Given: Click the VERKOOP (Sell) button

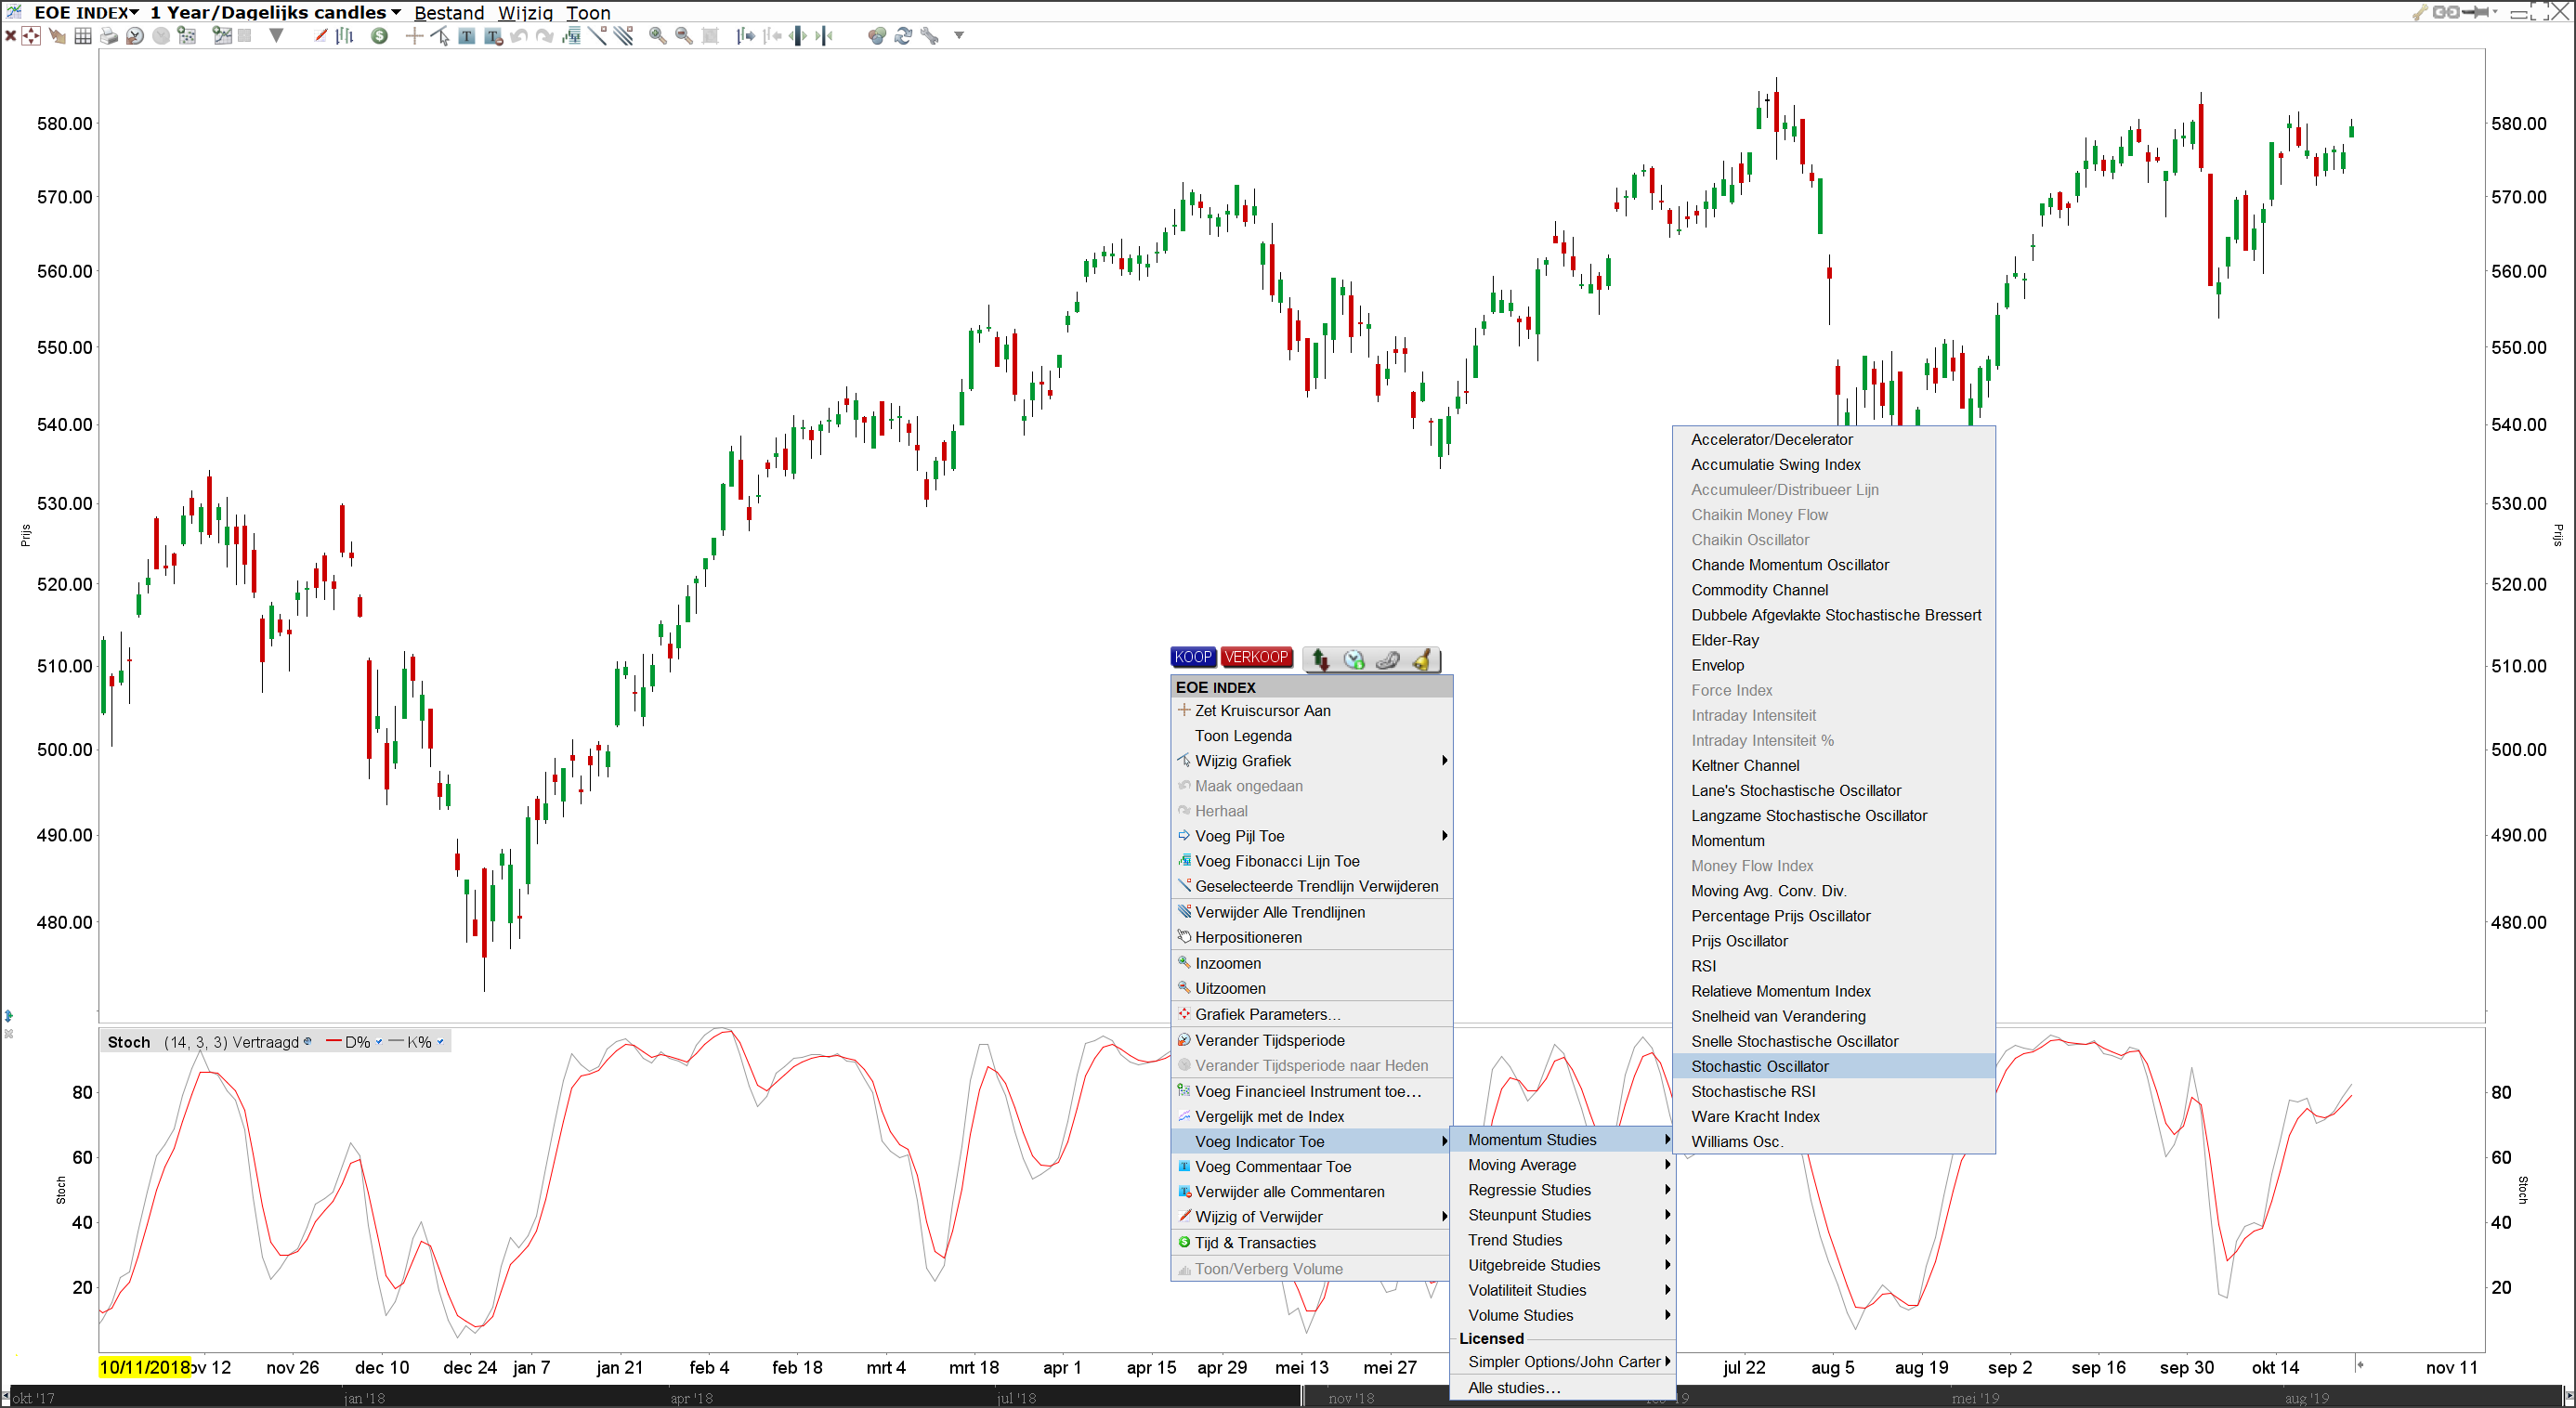Looking at the screenshot, I should coord(1255,658).
